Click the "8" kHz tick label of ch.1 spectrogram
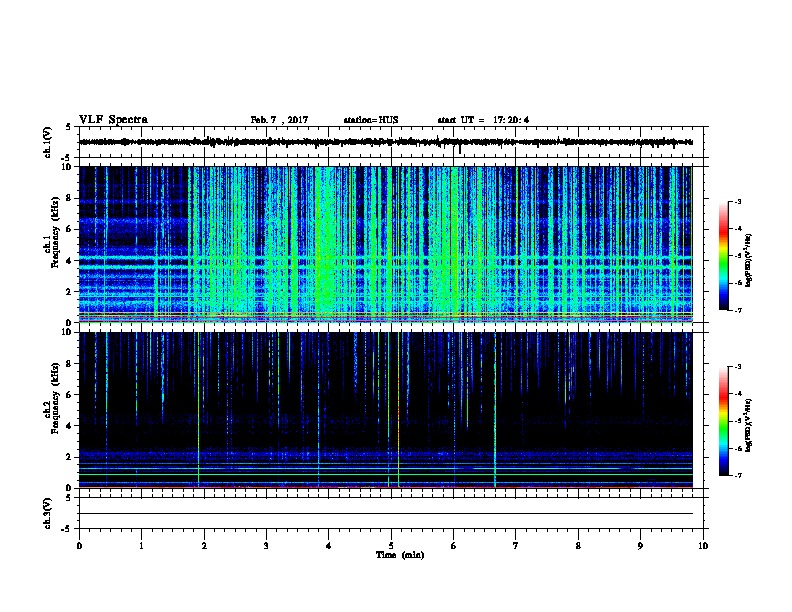792x612 pixels. click(x=69, y=198)
